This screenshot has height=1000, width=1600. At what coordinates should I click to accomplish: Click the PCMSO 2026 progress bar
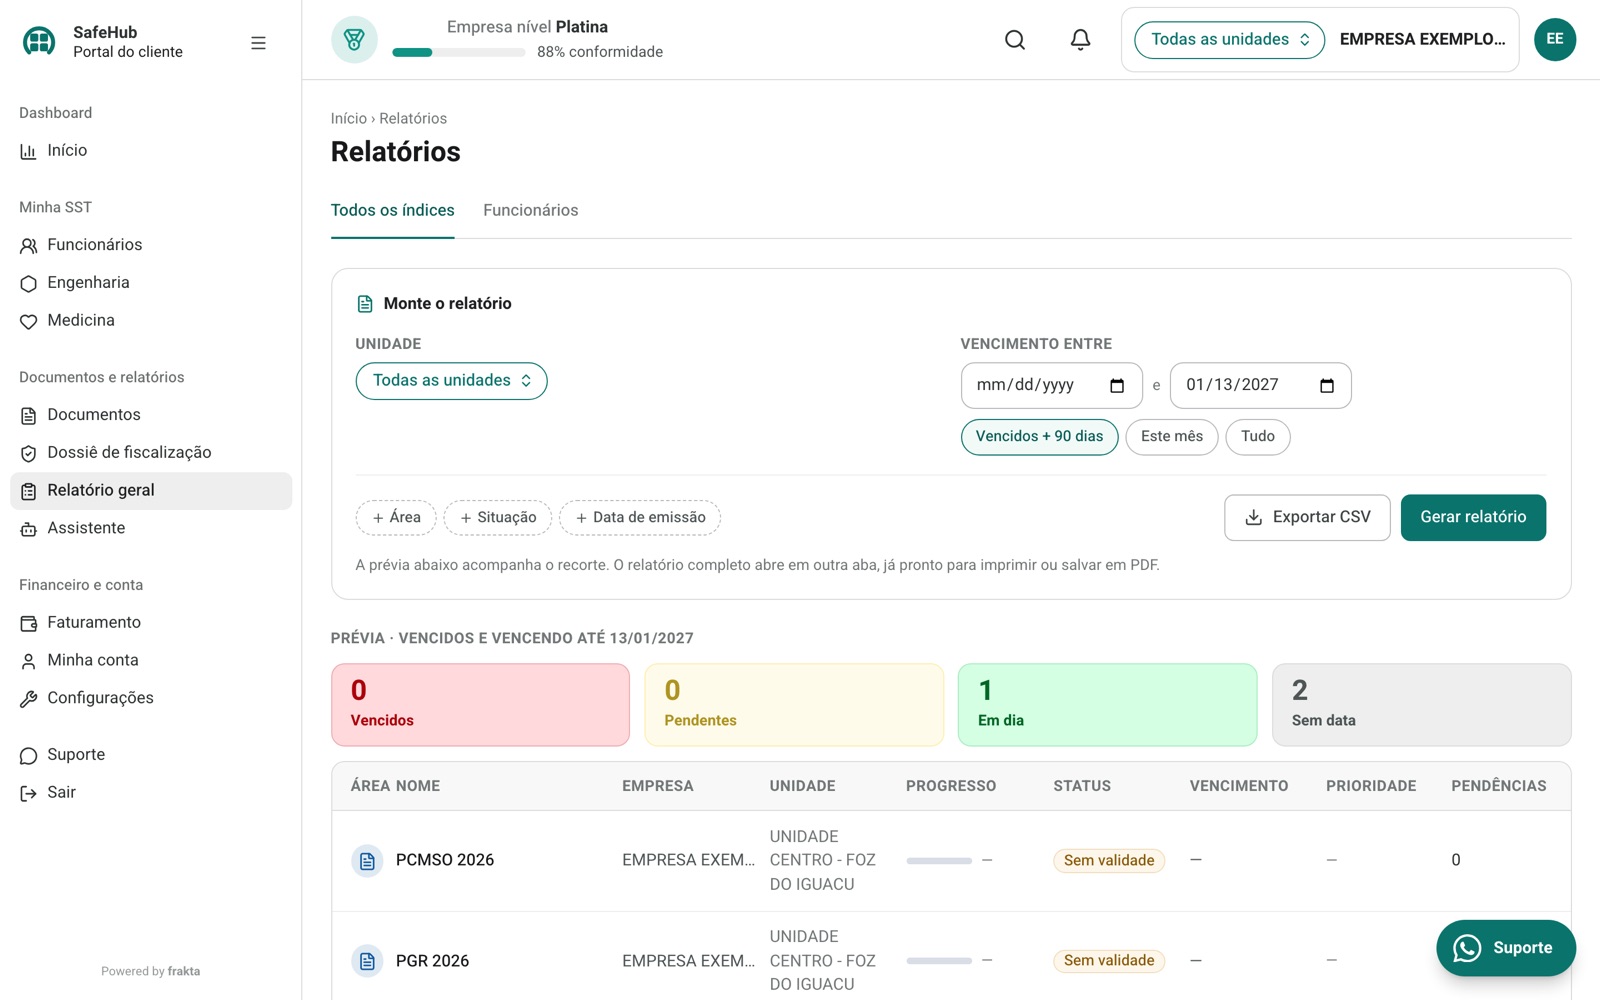point(939,861)
